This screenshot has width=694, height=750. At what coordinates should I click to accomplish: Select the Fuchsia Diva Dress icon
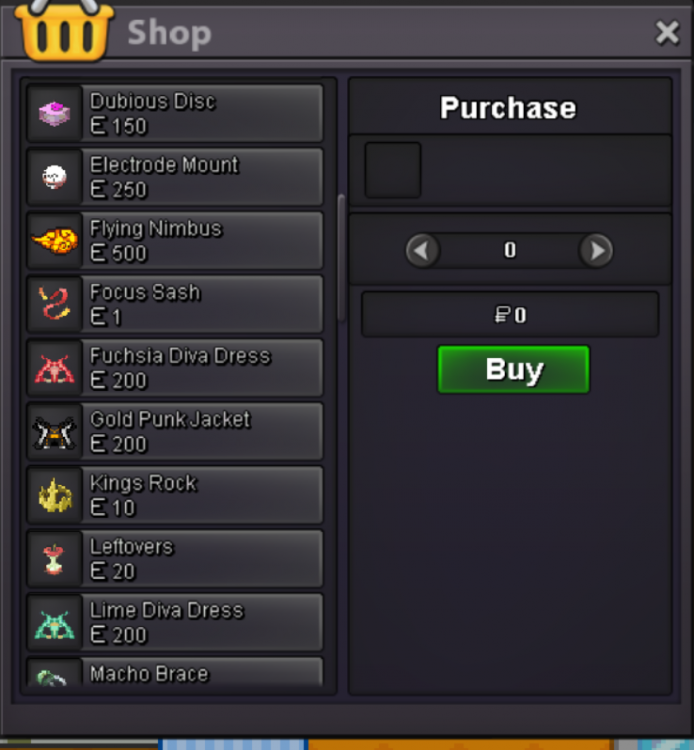coord(54,368)
